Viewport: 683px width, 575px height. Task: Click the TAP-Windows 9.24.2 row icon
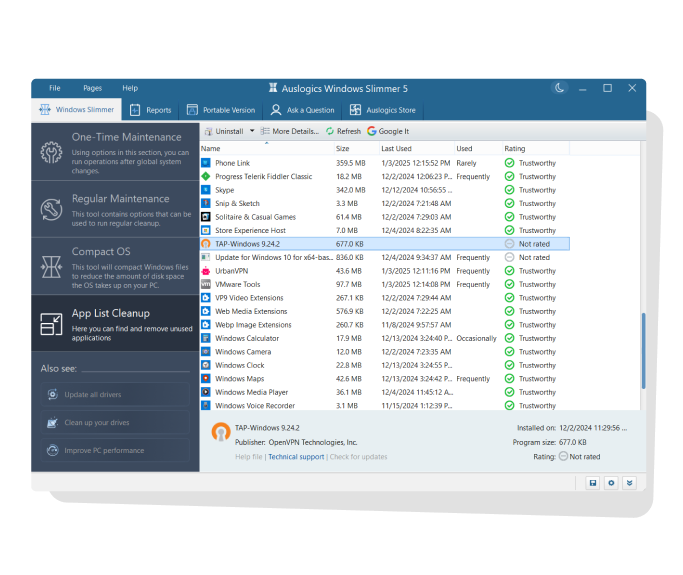(206, 244)
